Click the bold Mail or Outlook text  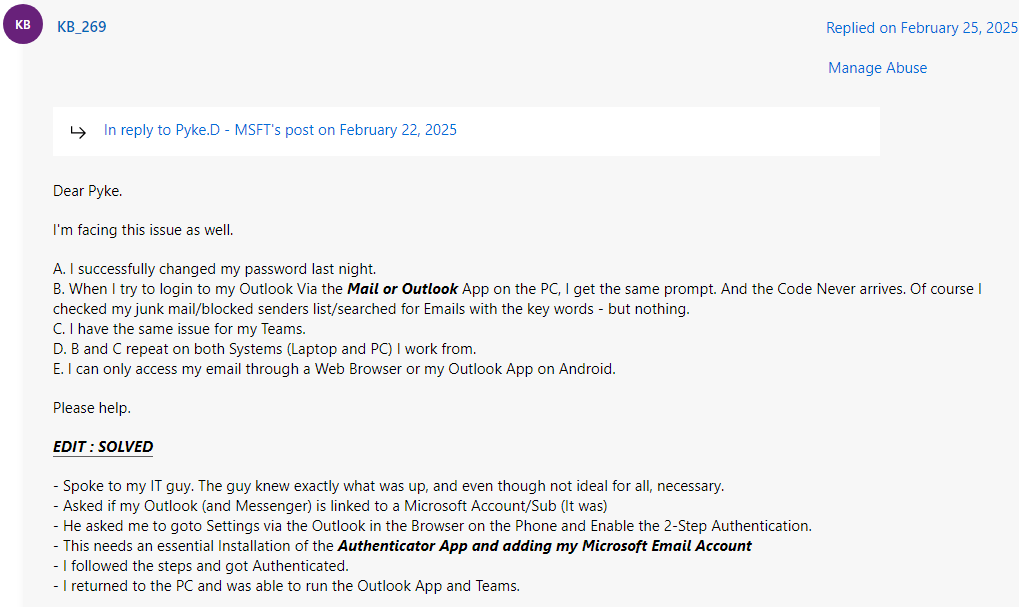[x=403, y=289]
